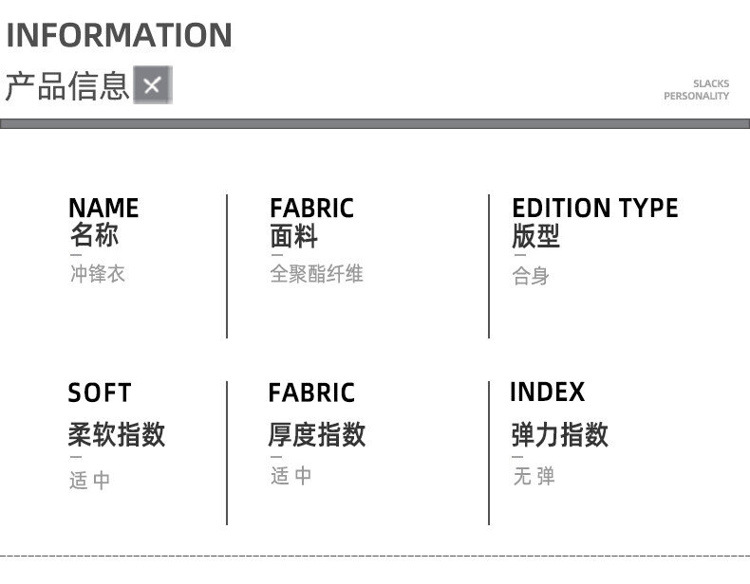Click the SLACKS PERSONALITY text
The image size is (750, 584).
tap(696, 90)
